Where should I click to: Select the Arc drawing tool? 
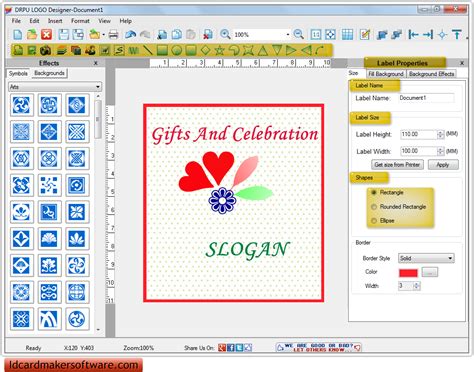pos(320,50)
